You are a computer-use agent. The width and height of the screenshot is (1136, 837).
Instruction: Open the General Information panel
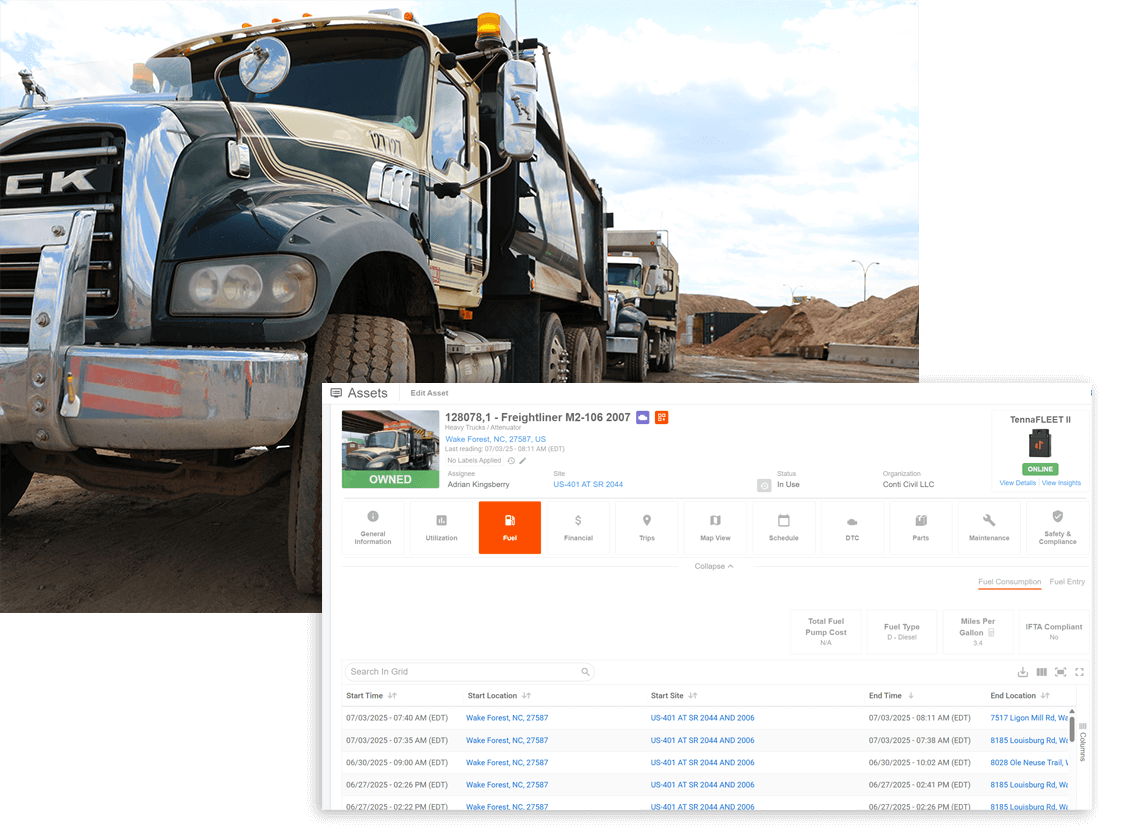coord(373,527)
